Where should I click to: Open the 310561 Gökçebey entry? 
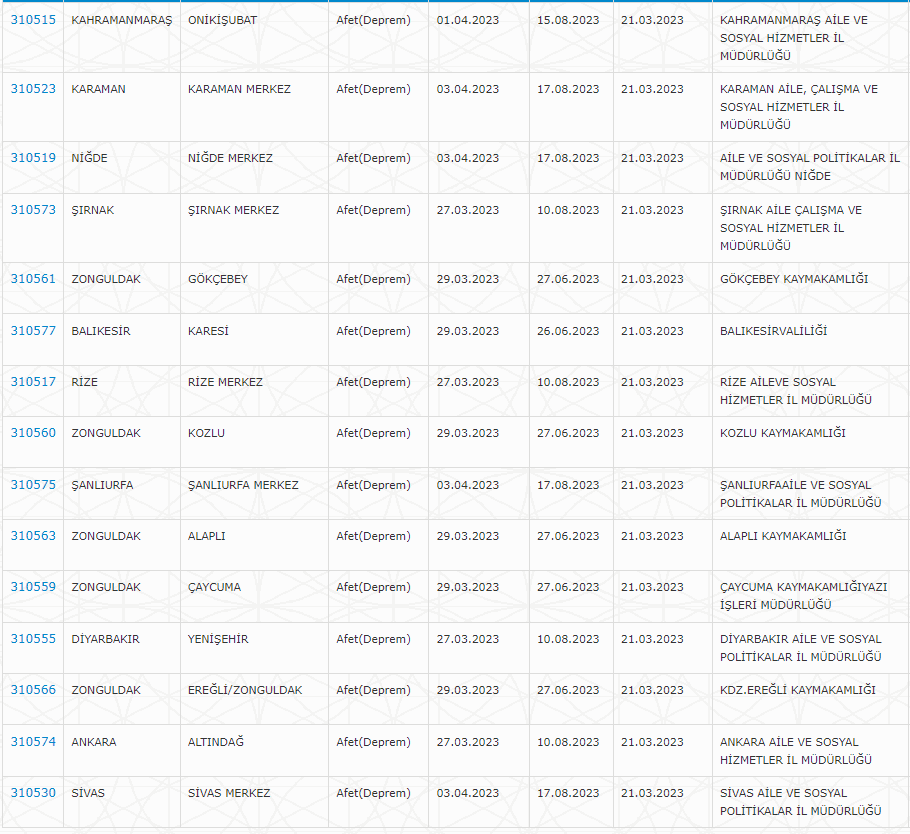tap(33, 279)
